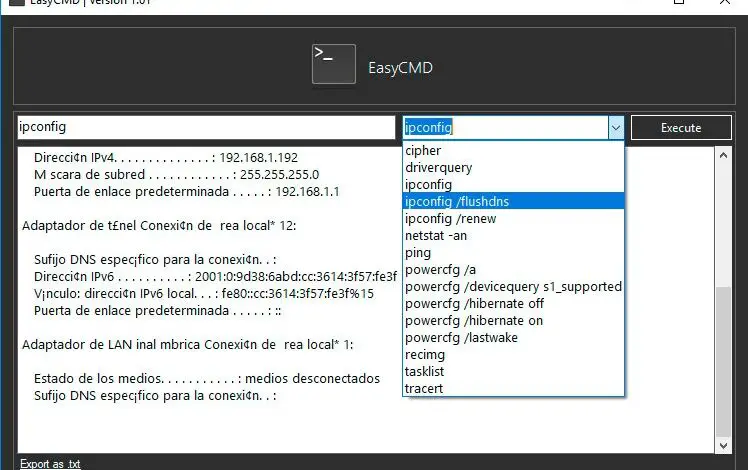Click the gateway 192.168.1.1 output line

(x=187, y=192)
